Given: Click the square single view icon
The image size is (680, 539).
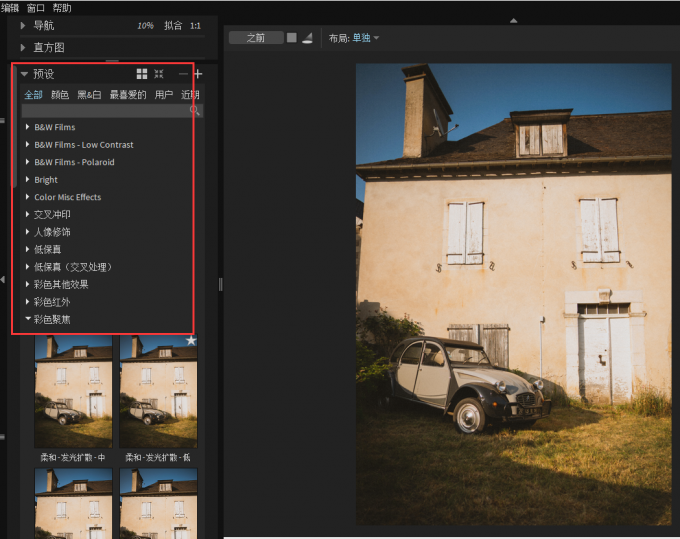Looking at the screenshot, I should [x=292, y=38].
